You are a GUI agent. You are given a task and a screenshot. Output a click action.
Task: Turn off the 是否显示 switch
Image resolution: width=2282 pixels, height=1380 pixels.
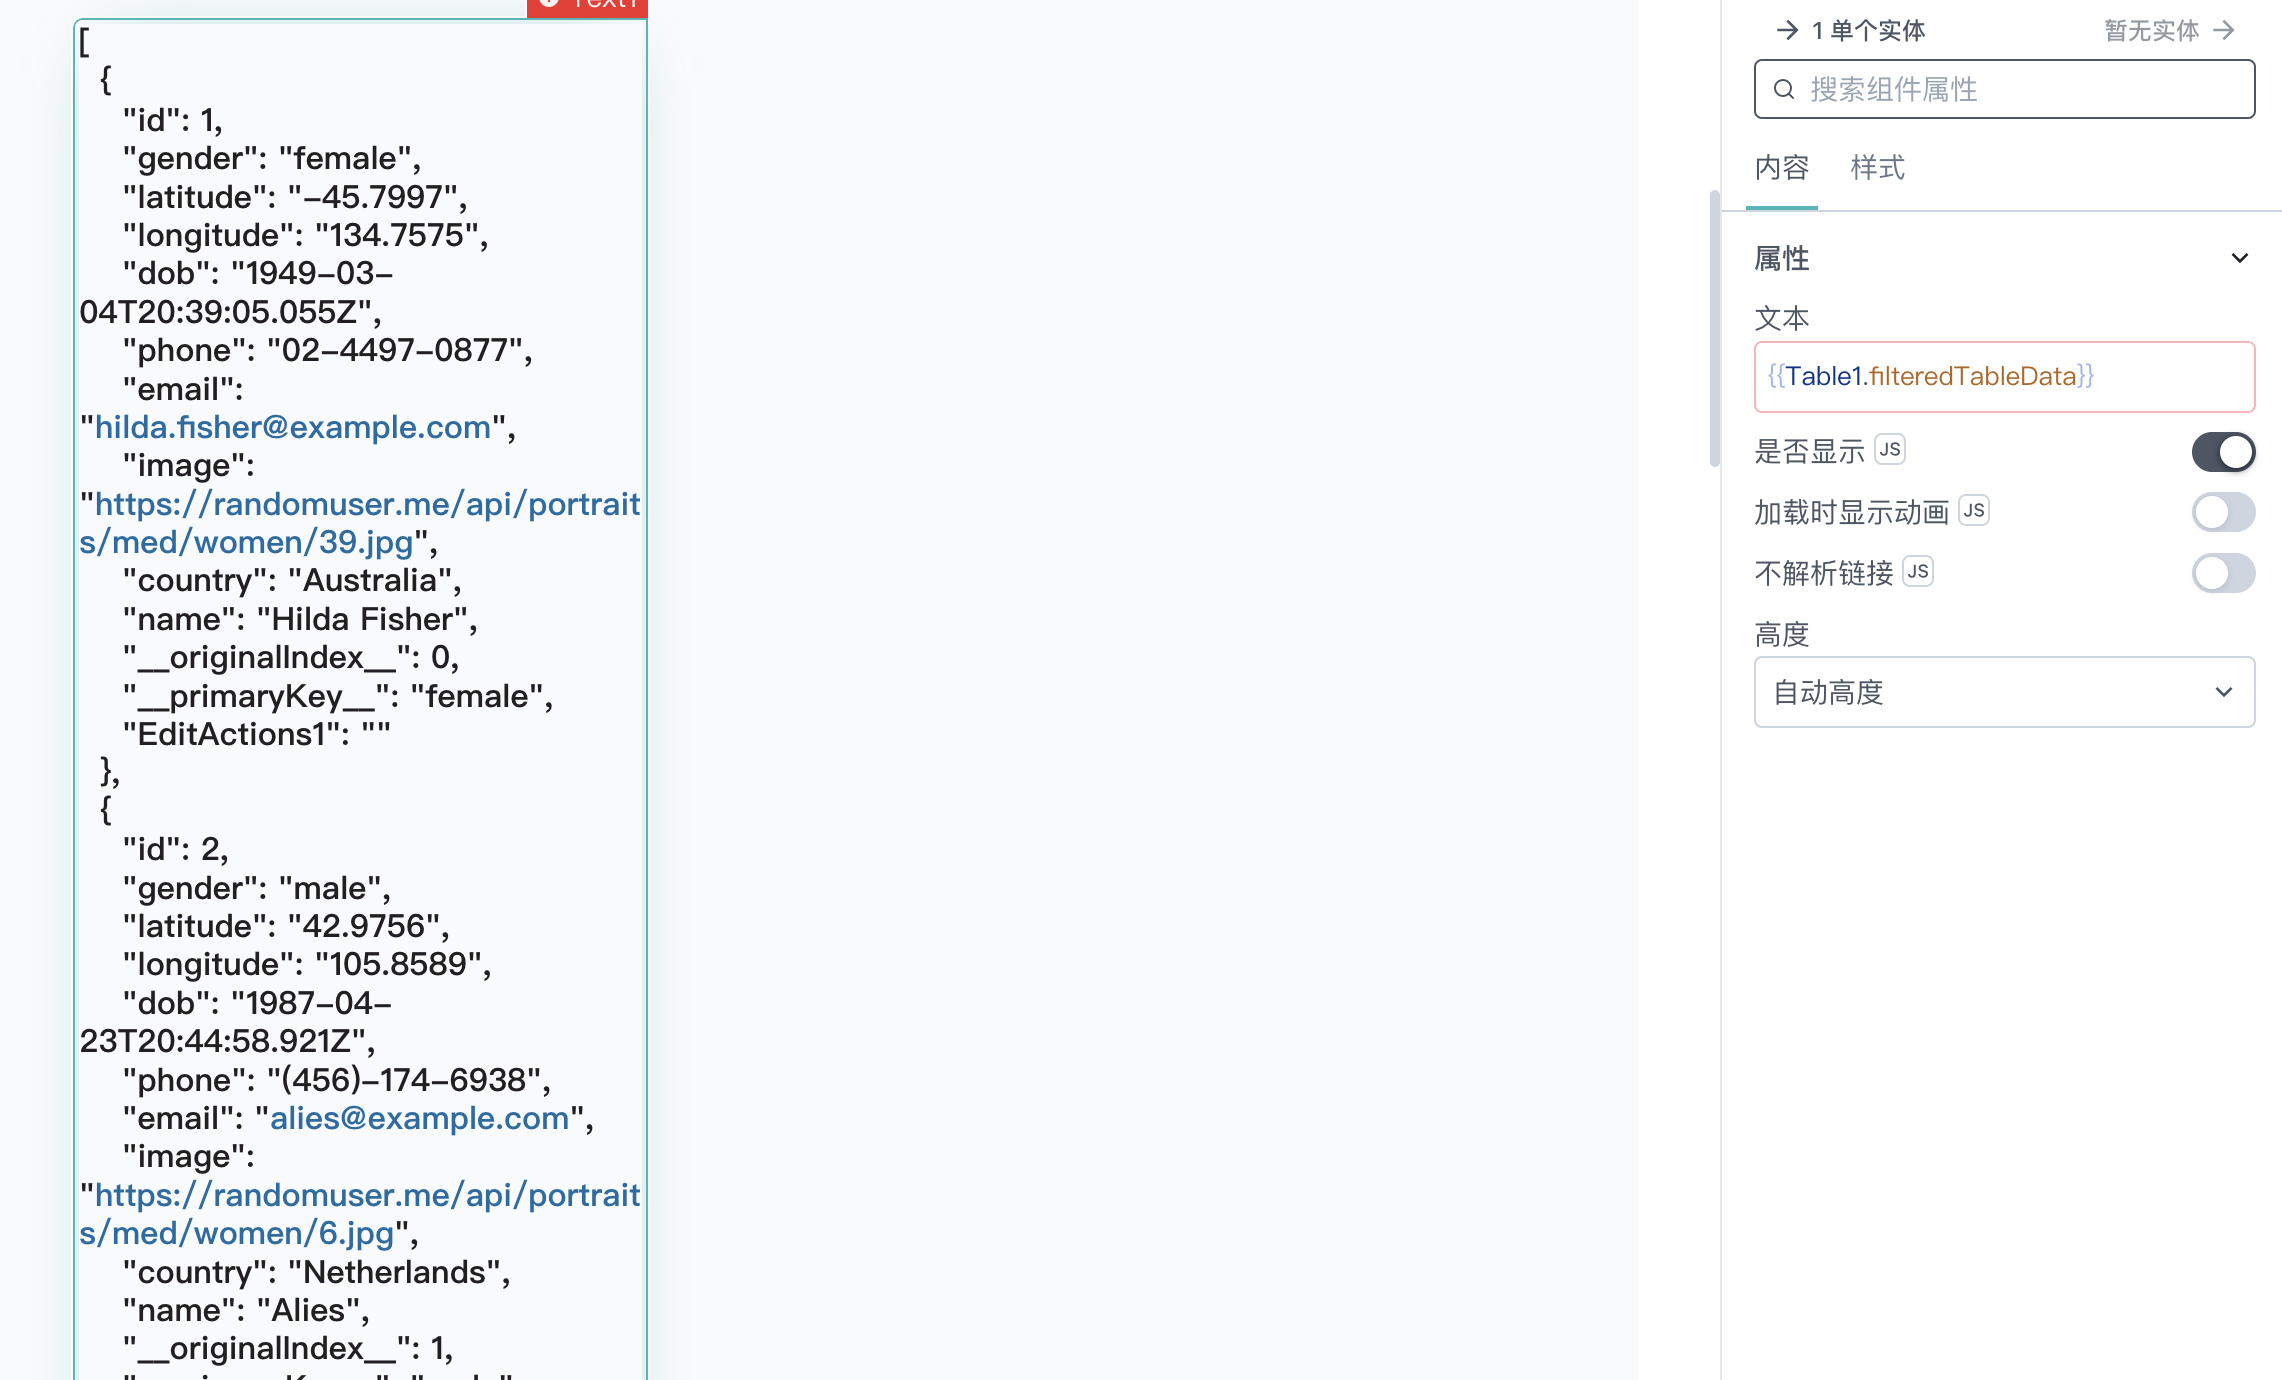click(x=2223, y=452)
